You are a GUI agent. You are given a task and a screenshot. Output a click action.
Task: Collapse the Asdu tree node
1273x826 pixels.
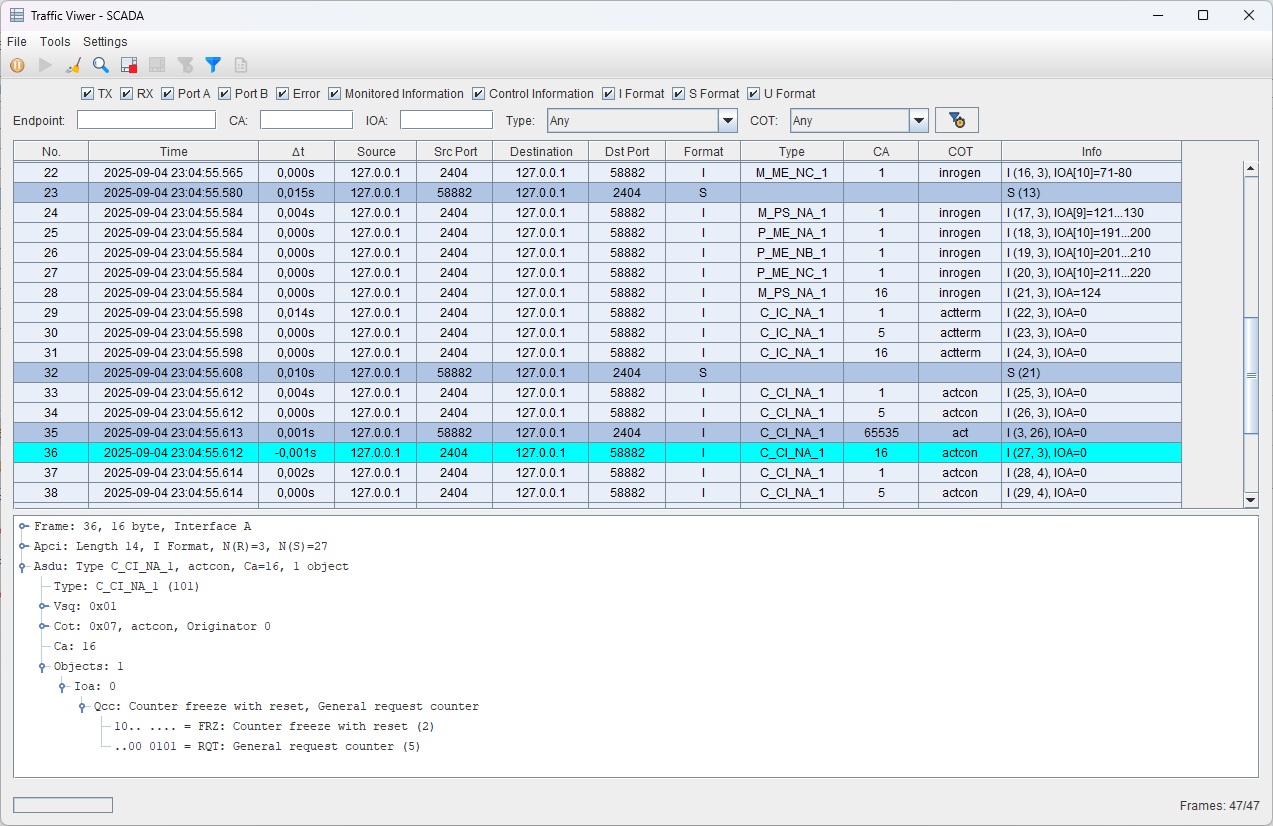click(x=24, y=566)
